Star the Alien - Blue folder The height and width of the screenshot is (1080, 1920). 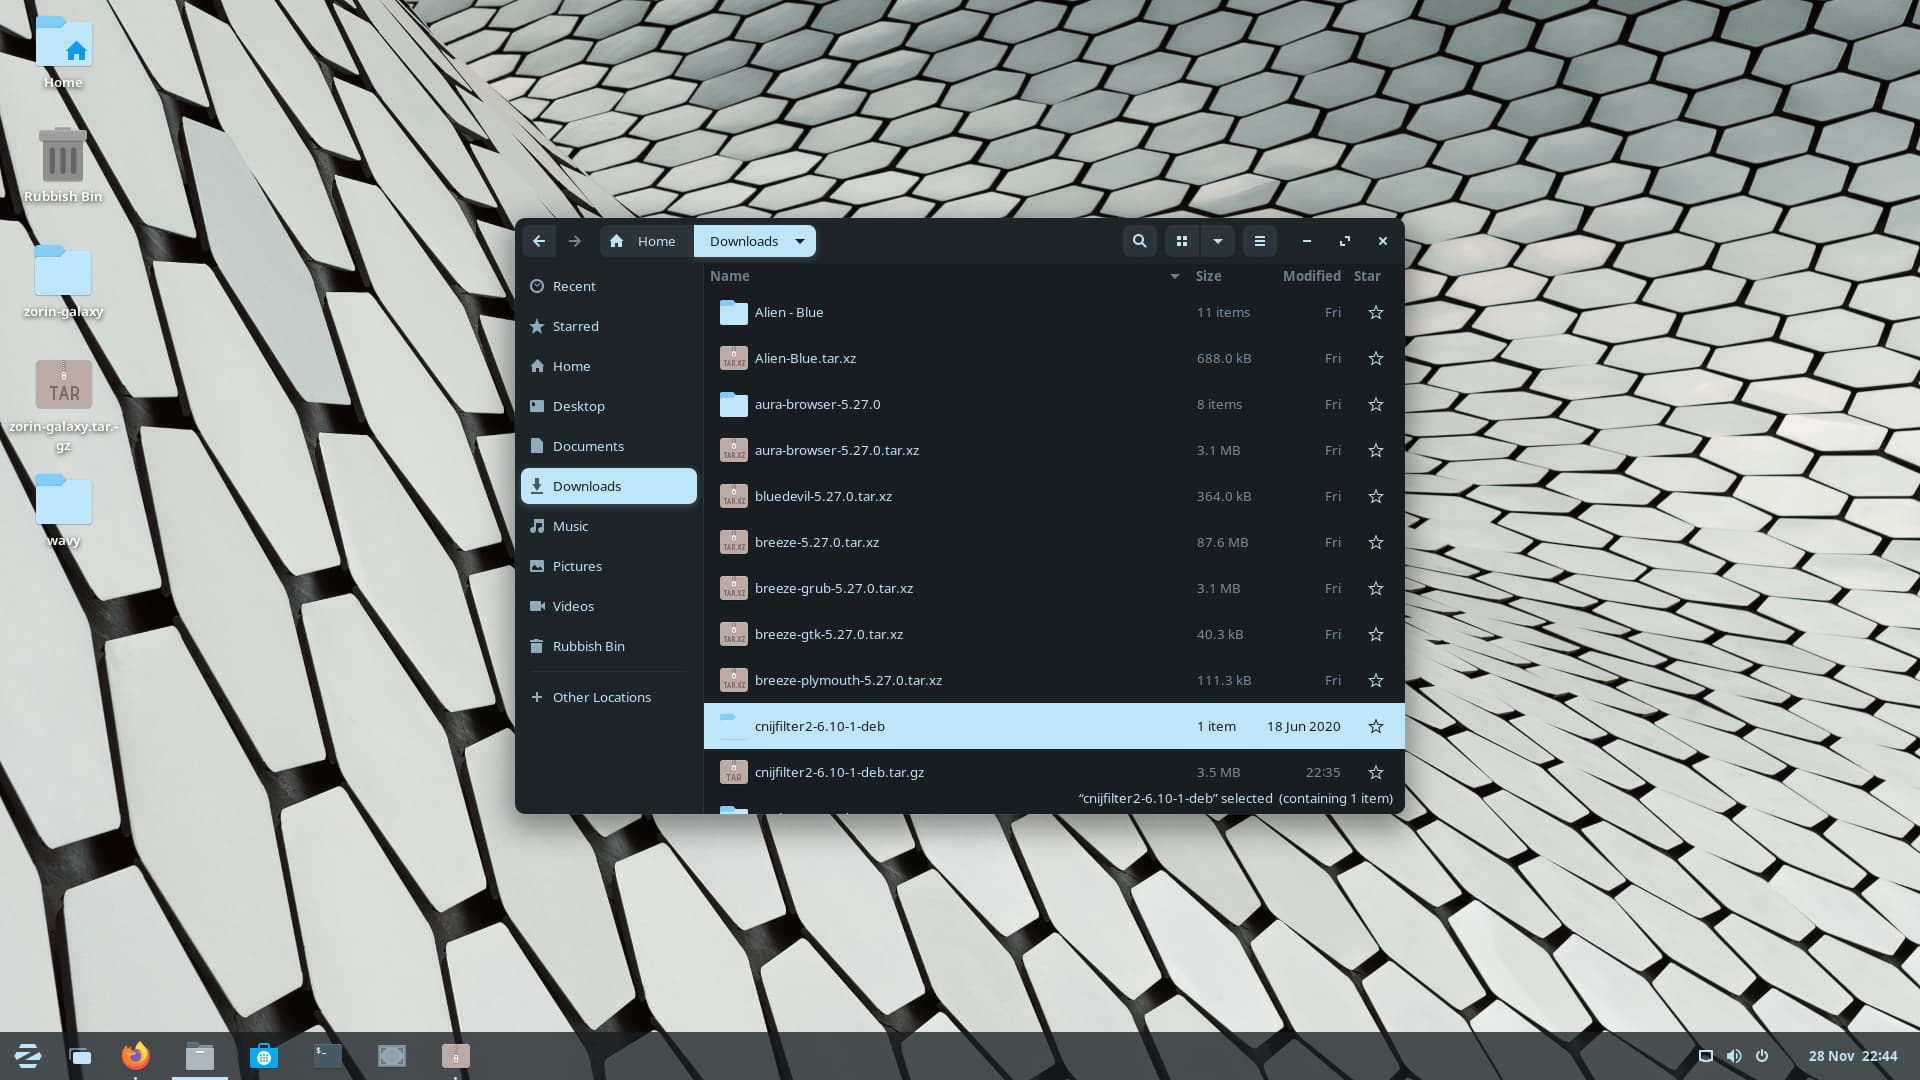(x=1376, y=313)
